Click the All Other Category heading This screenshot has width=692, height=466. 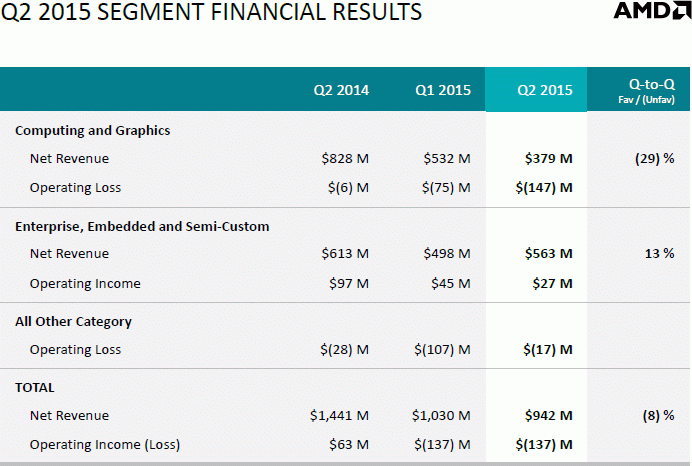73,322
